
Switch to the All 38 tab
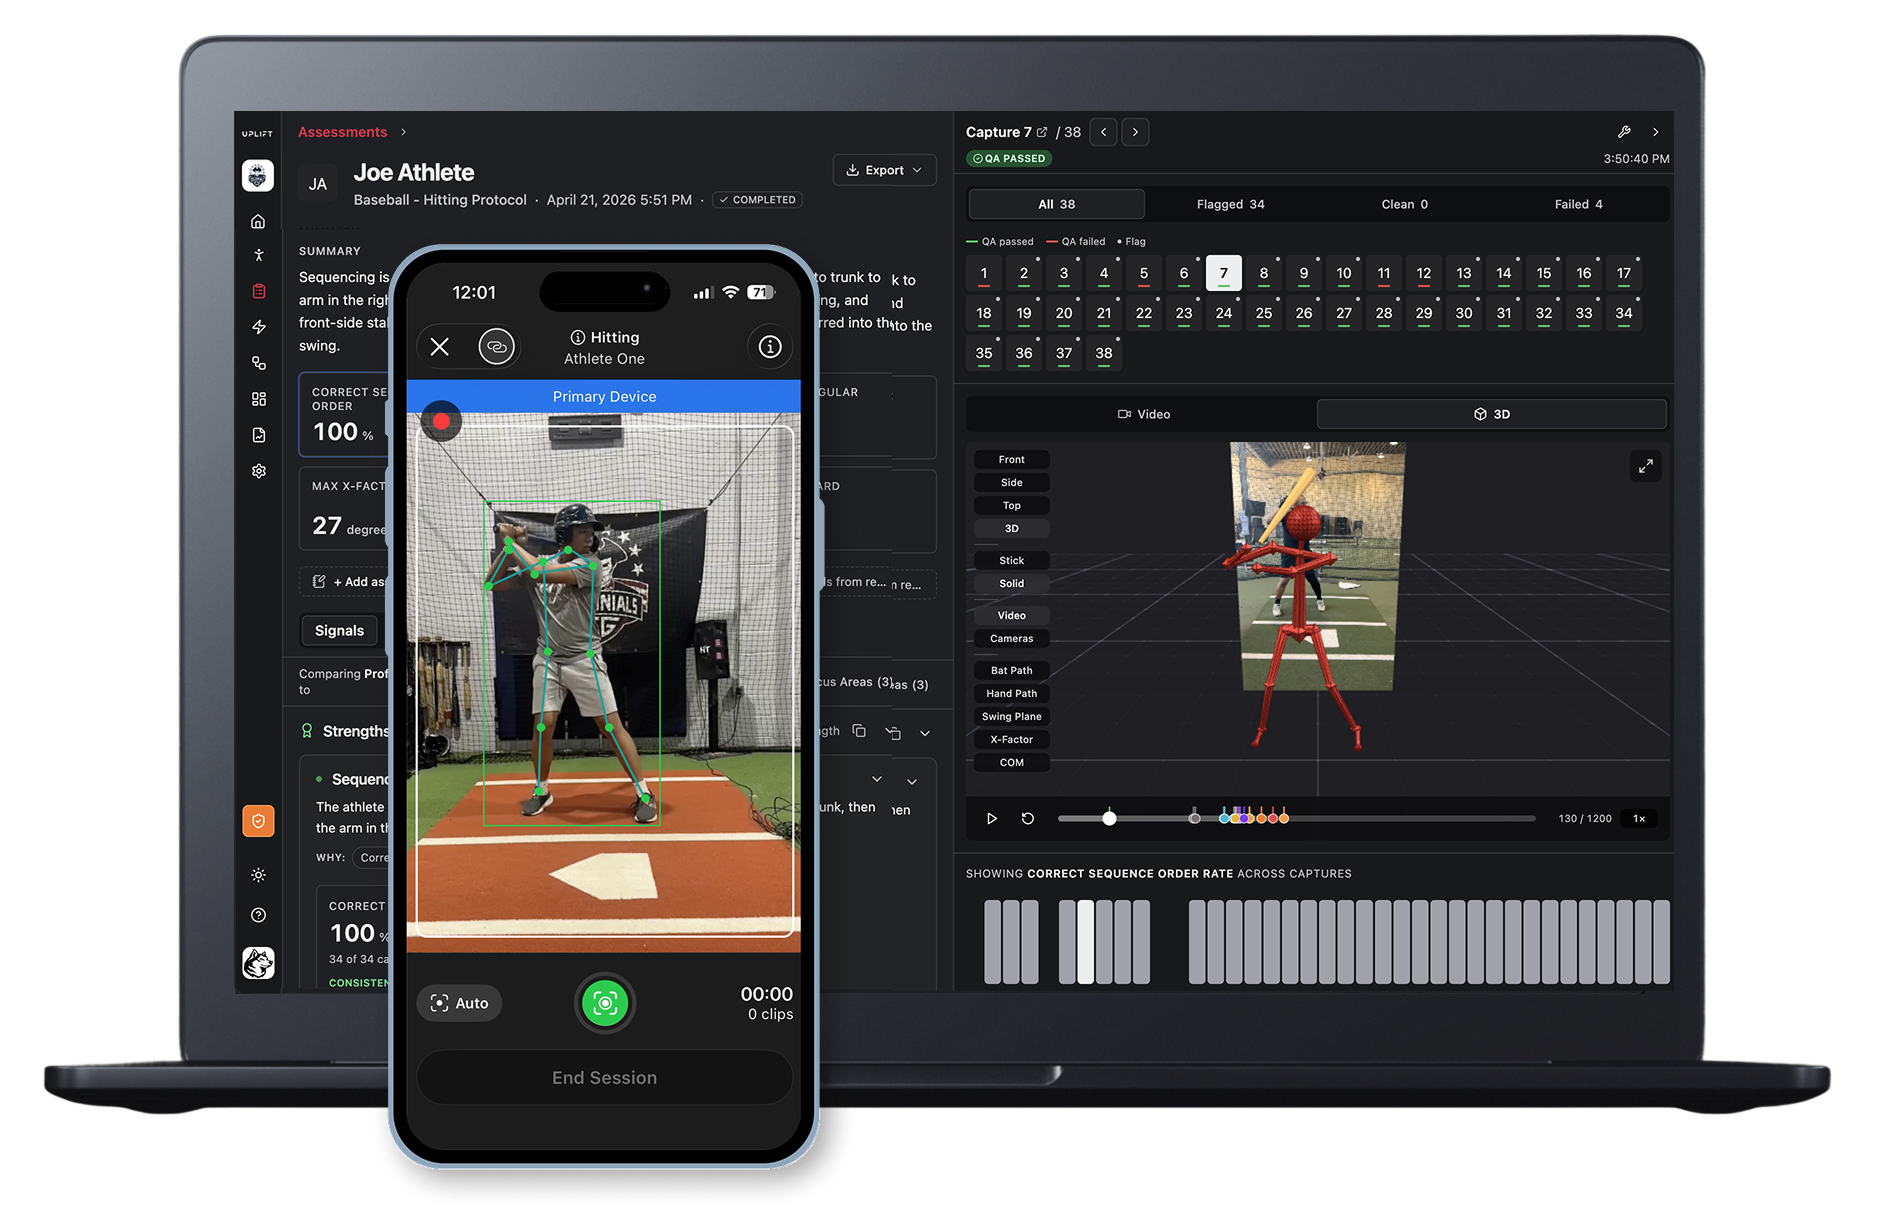point(1057,204)
